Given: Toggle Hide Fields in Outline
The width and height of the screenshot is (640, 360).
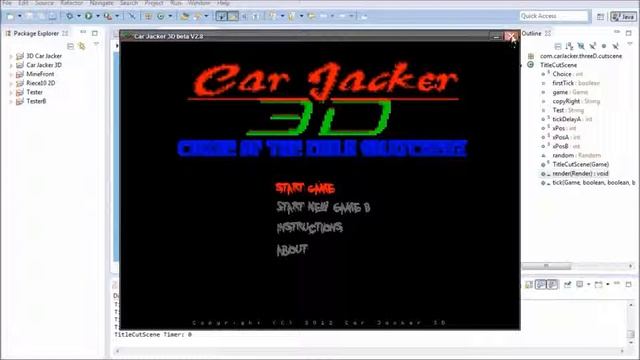Looking at the screenshot, I should tap(581, 46).
